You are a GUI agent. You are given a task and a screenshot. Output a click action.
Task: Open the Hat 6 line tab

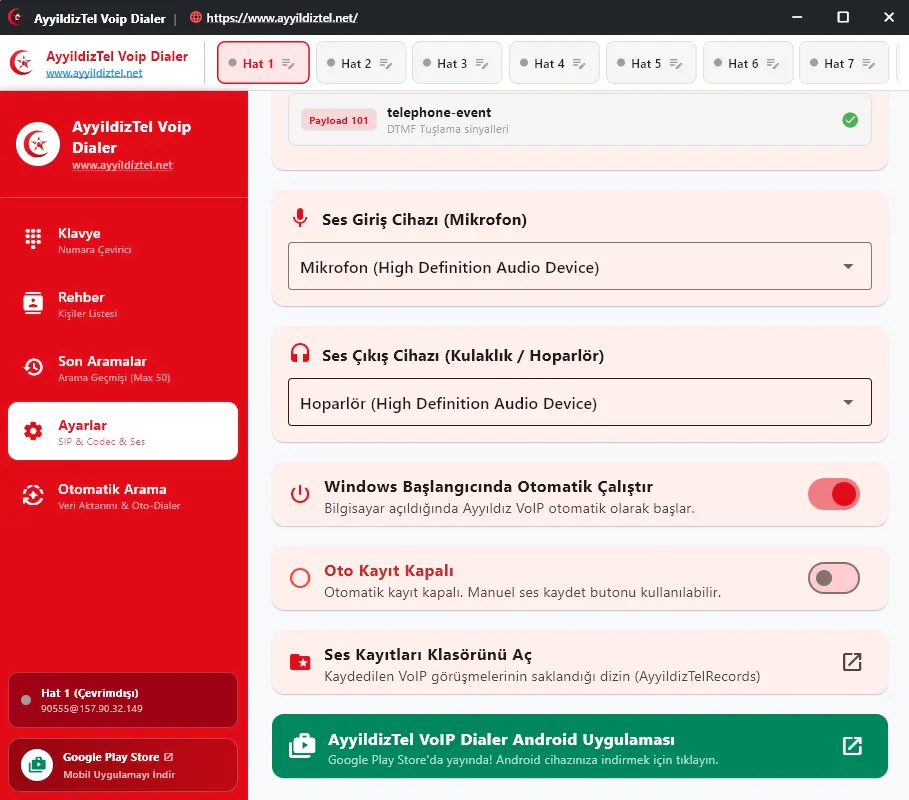747,63
